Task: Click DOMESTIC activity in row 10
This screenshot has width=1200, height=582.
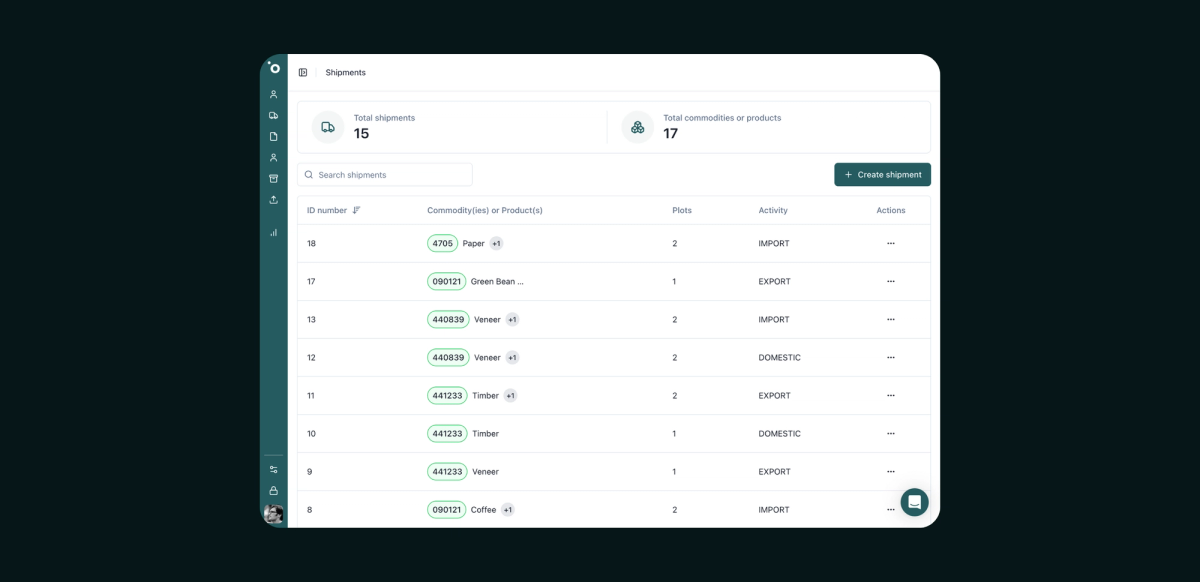Action: pyautogui.click(x=780, y=433)
